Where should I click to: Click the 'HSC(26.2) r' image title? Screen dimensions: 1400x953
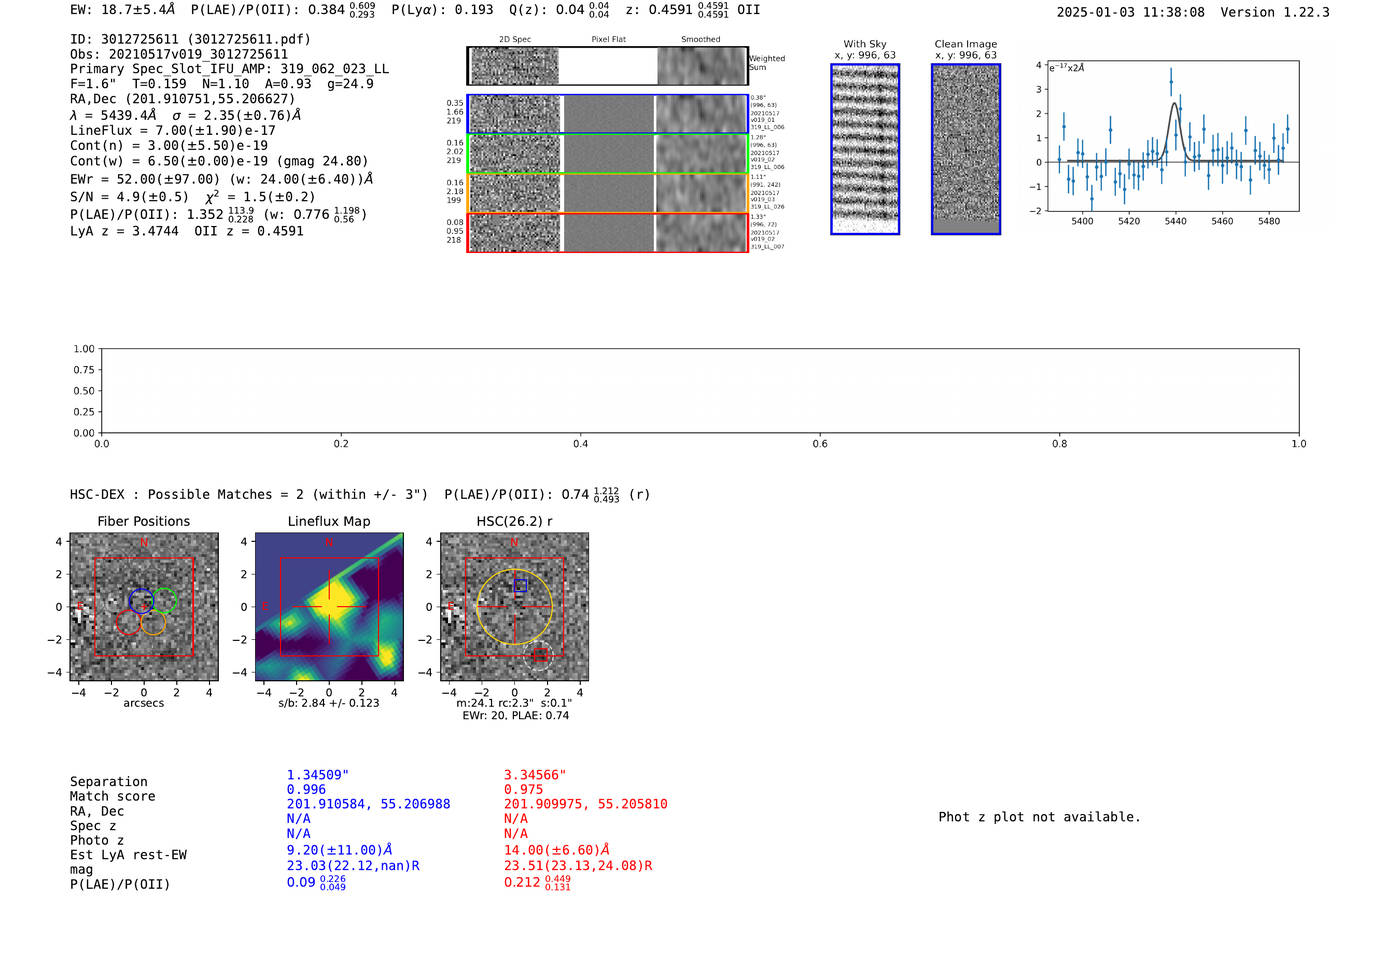point(514,522)
